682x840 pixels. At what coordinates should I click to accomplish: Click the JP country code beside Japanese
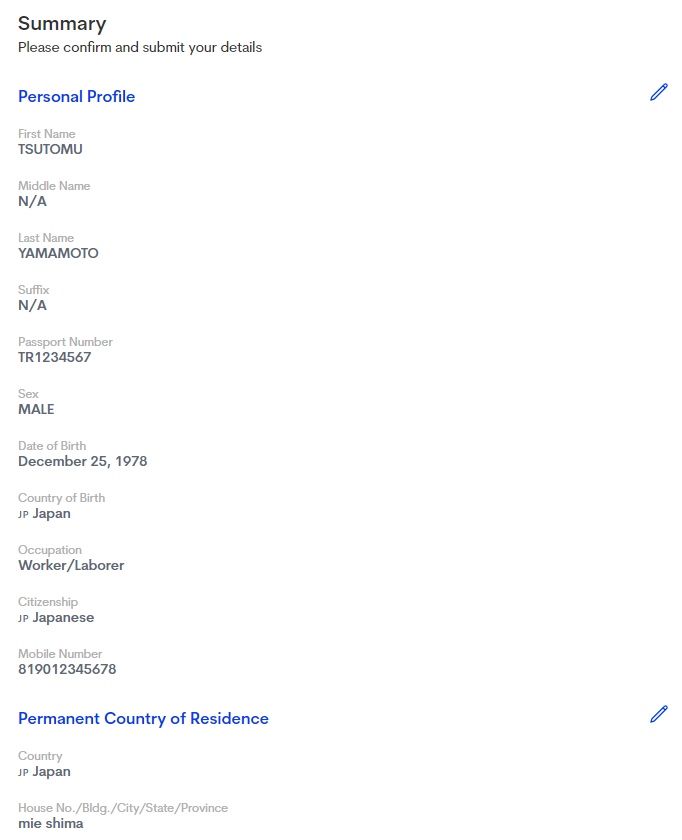pyautogui.click(x=23, y=619)
